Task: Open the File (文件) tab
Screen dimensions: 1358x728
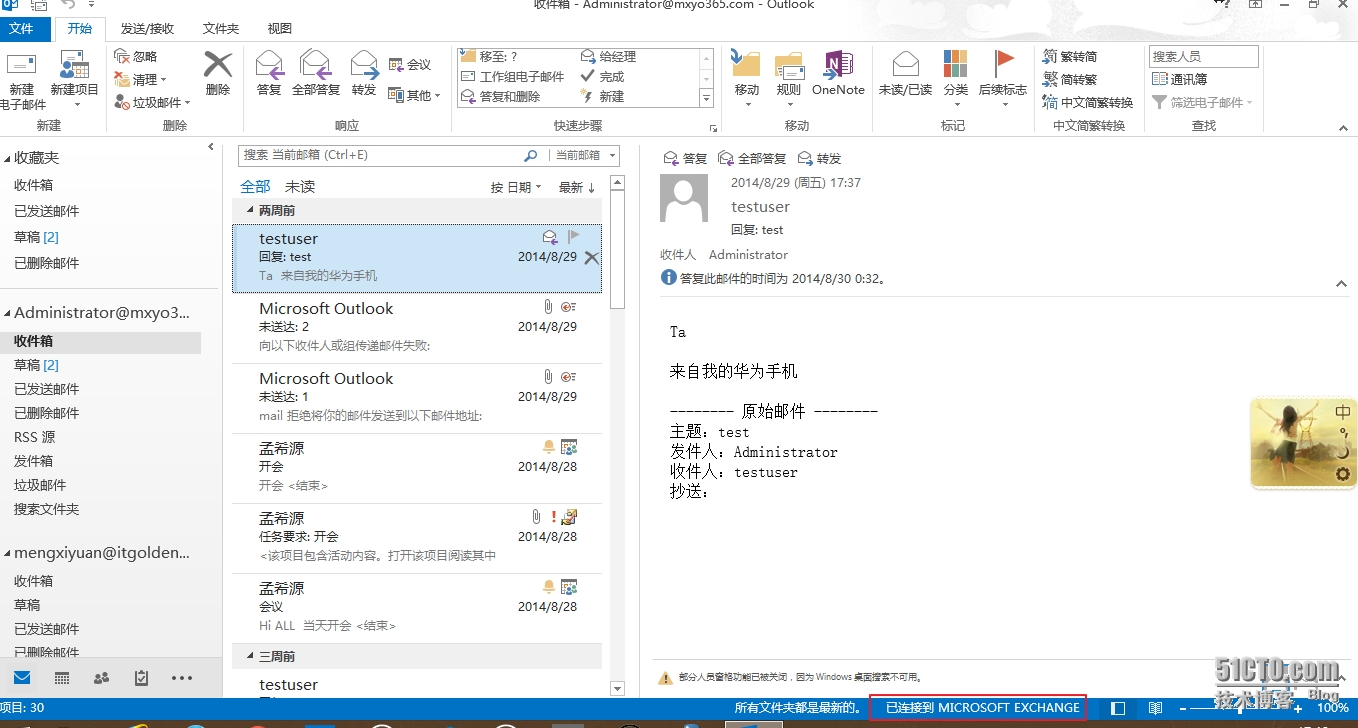Action: pos(21,29)
